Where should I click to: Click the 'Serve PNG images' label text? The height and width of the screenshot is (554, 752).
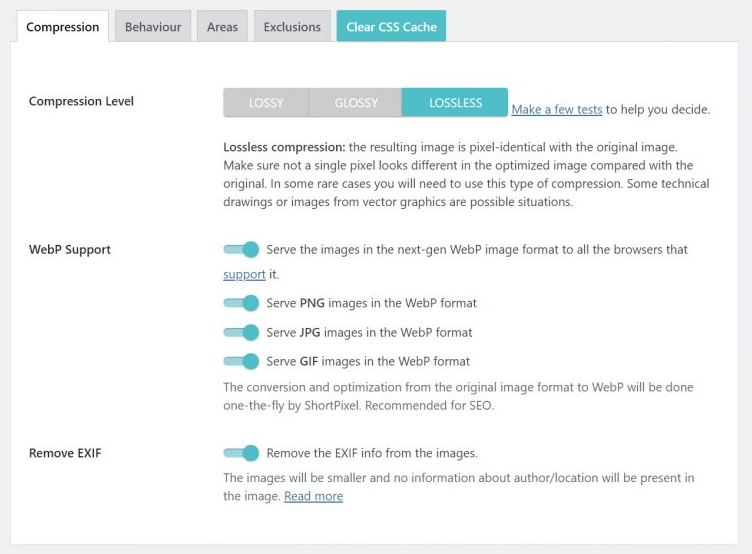[371, 303]
